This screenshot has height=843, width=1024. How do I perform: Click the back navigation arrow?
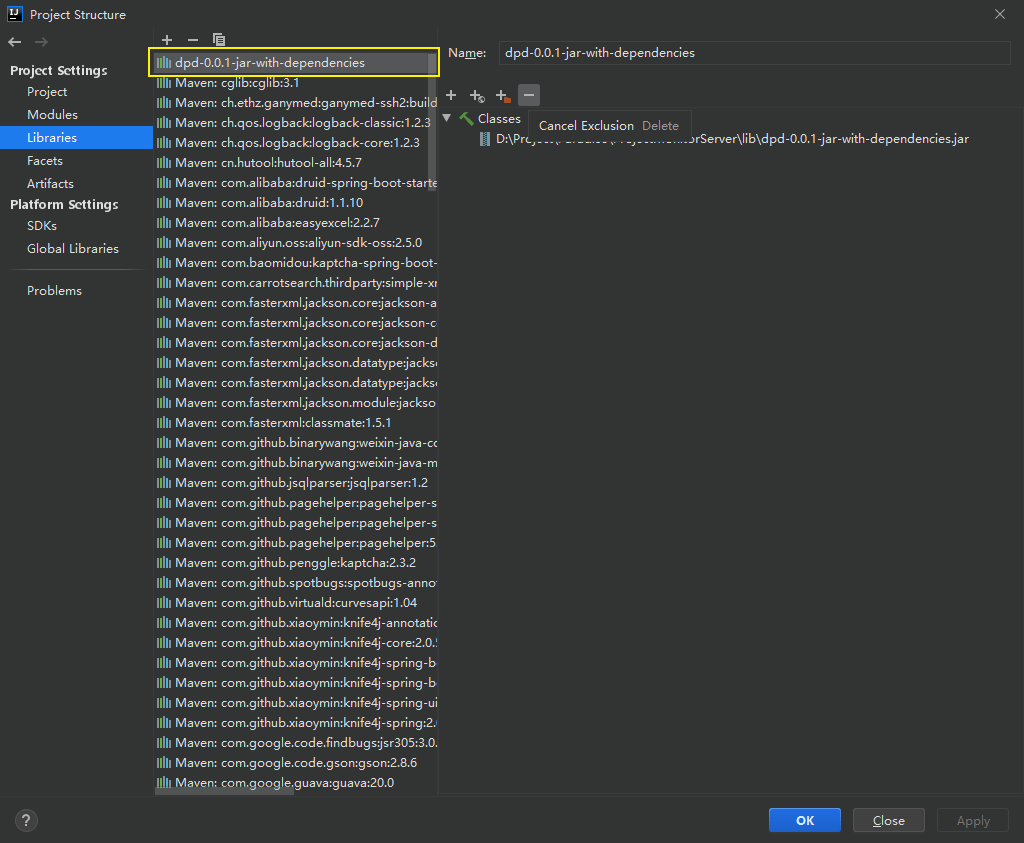pyautogui.click(x=15, y=42)
